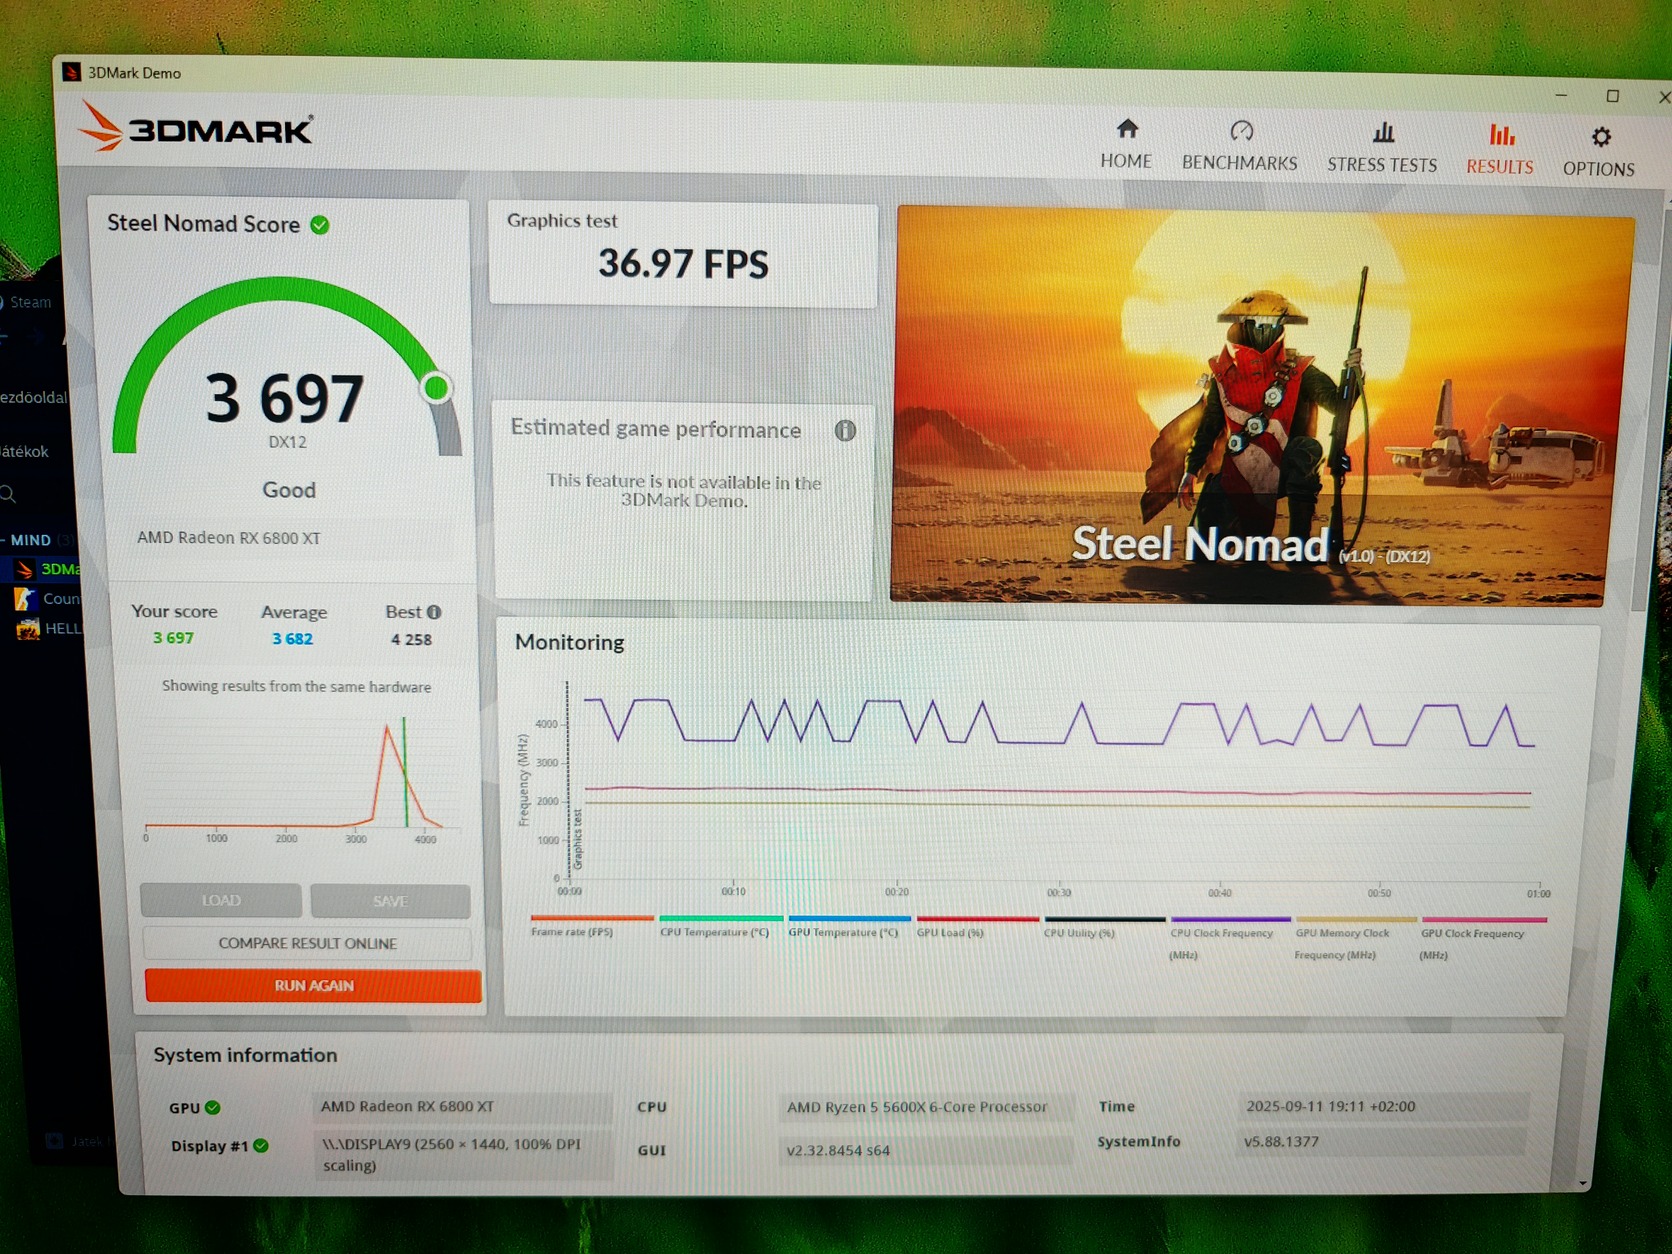Open the OPTIONS section
Image resolution: width=1672 pixels, height=1254 pixels.
(1599, 152)
